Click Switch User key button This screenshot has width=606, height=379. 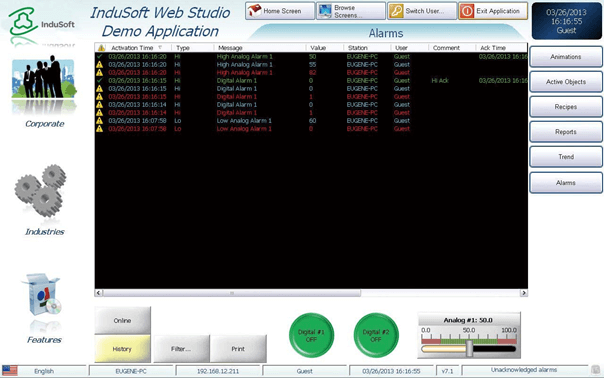(x=422, y=11)
